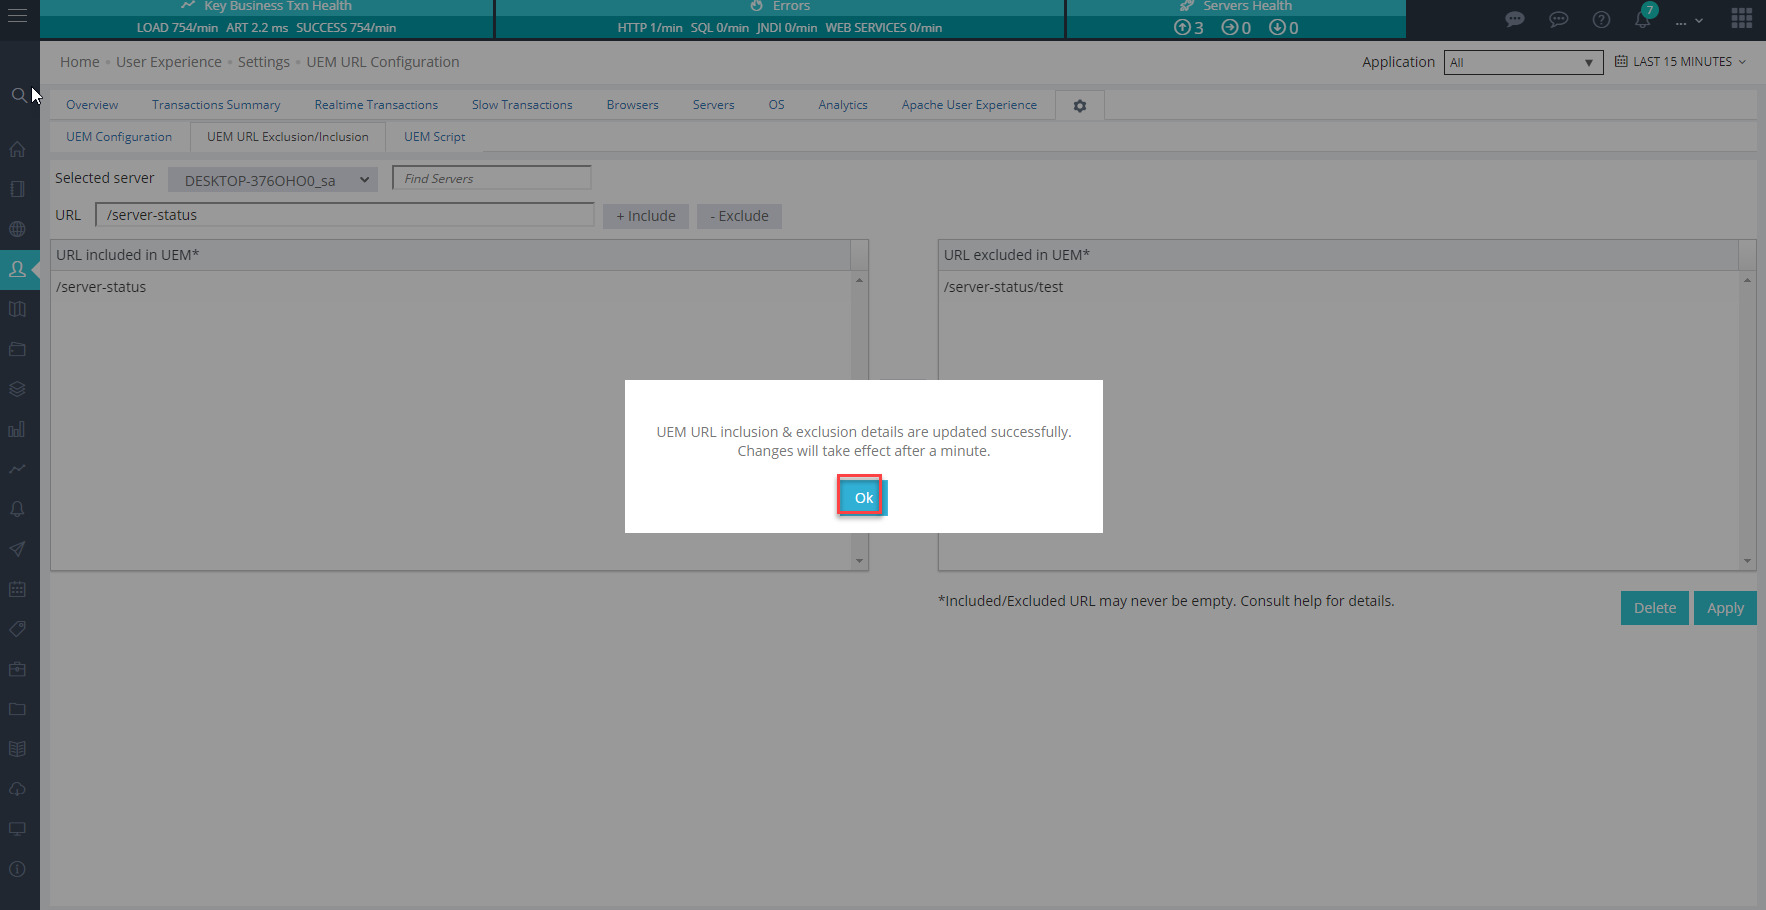Click the bar chart icon in sidebar
This screenshot has width=1766, height=910.
click(17, 429)
